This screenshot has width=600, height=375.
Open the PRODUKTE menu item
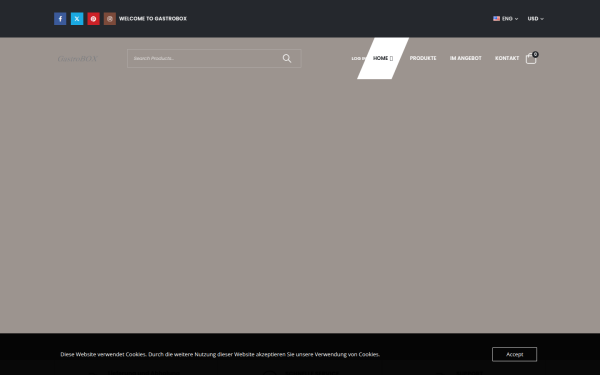[x=423, y=58]
